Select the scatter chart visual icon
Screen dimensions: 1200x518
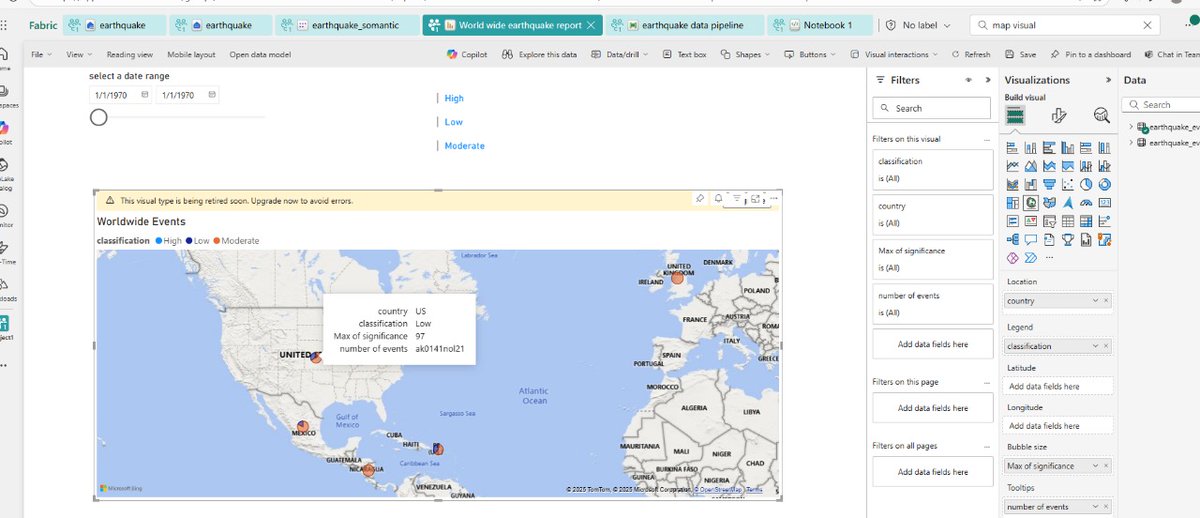(1068, 184)
